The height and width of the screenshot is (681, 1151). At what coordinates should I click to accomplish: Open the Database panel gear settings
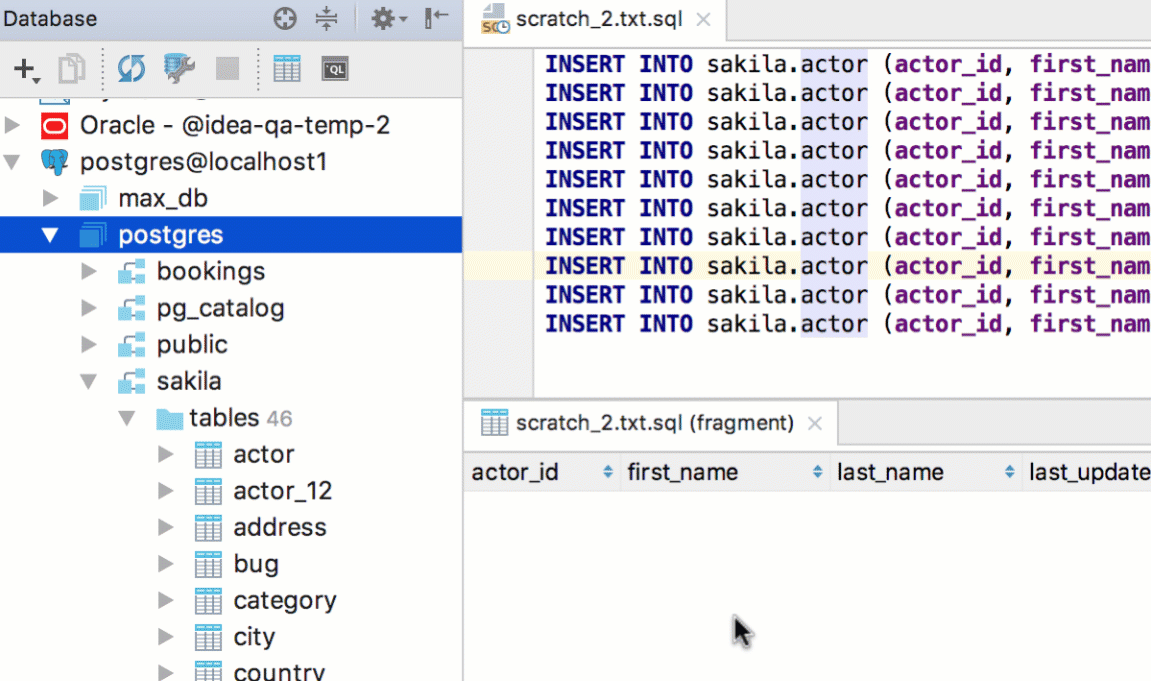coord(388,18)
